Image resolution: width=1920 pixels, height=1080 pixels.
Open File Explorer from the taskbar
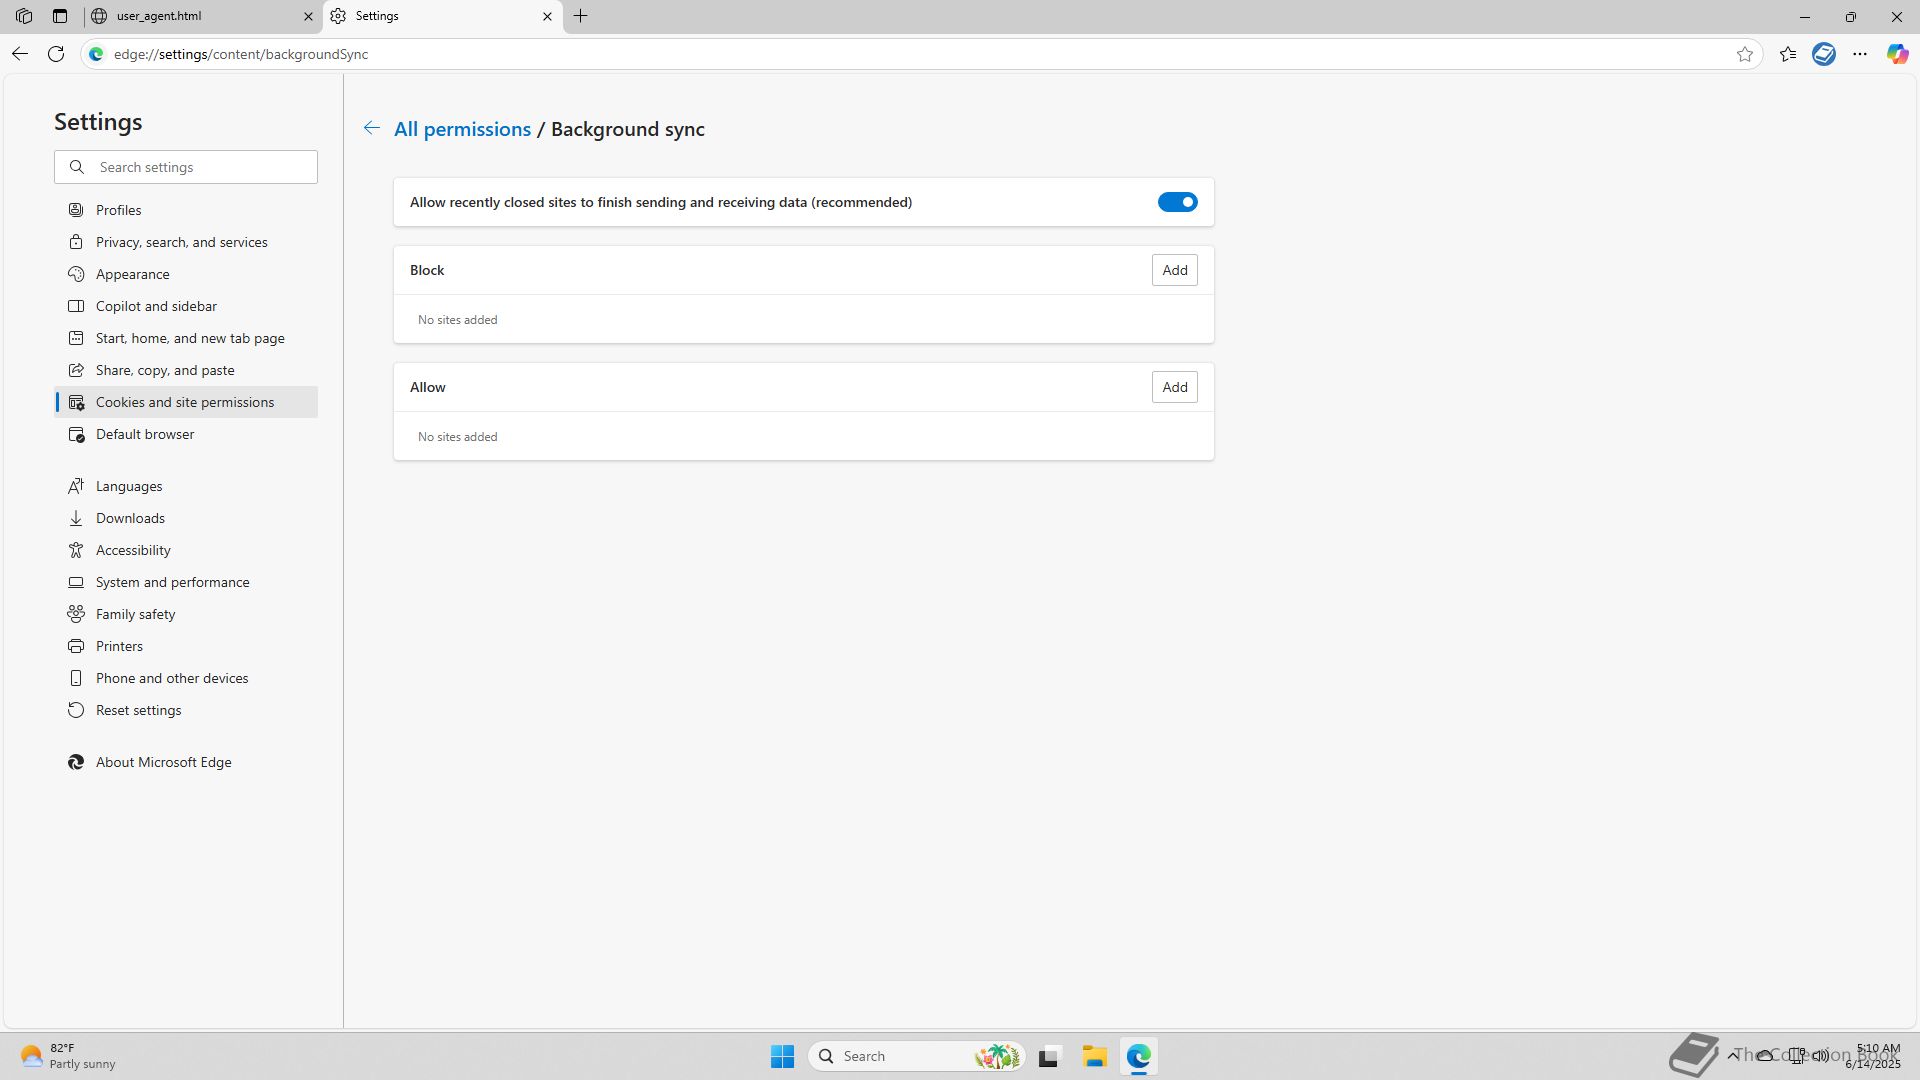[1093, 1056]
